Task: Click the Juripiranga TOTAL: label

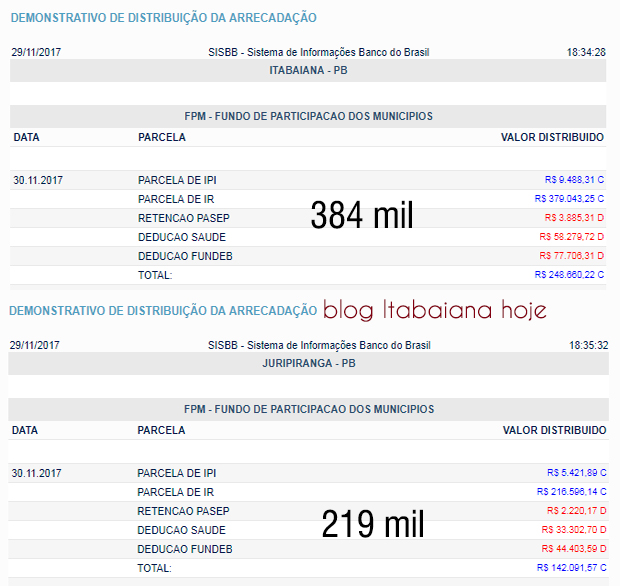Action: [x=155, y=568]
